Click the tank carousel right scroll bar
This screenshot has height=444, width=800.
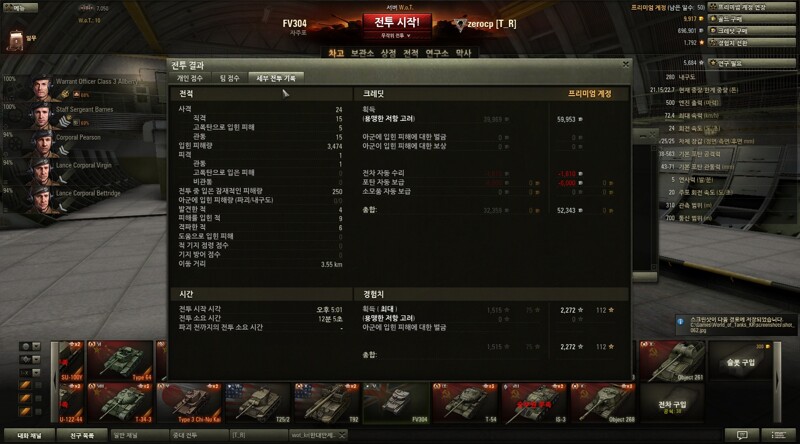[777, 382]
